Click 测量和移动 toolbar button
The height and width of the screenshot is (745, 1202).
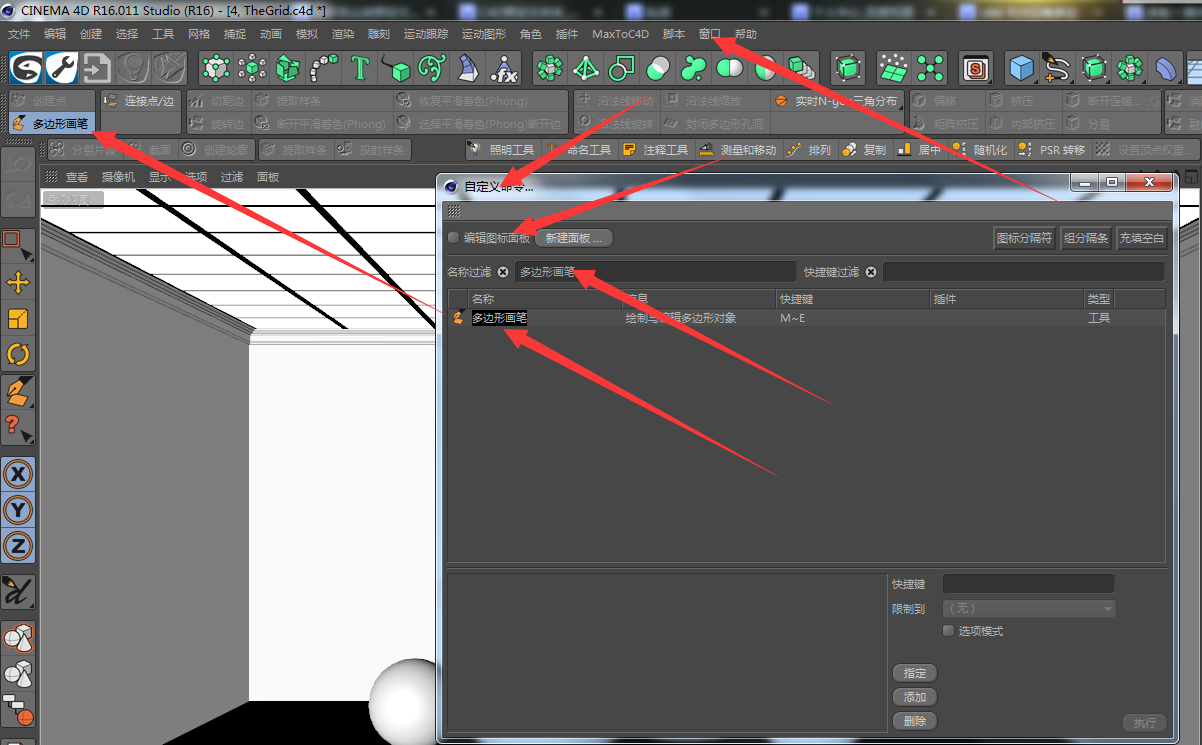tap(738, 150)
